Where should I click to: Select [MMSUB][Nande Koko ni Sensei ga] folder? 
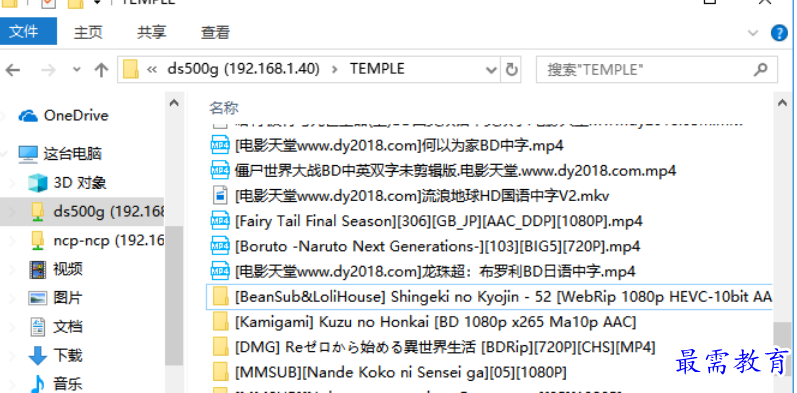pyautogui.click(x=401, y=372)
